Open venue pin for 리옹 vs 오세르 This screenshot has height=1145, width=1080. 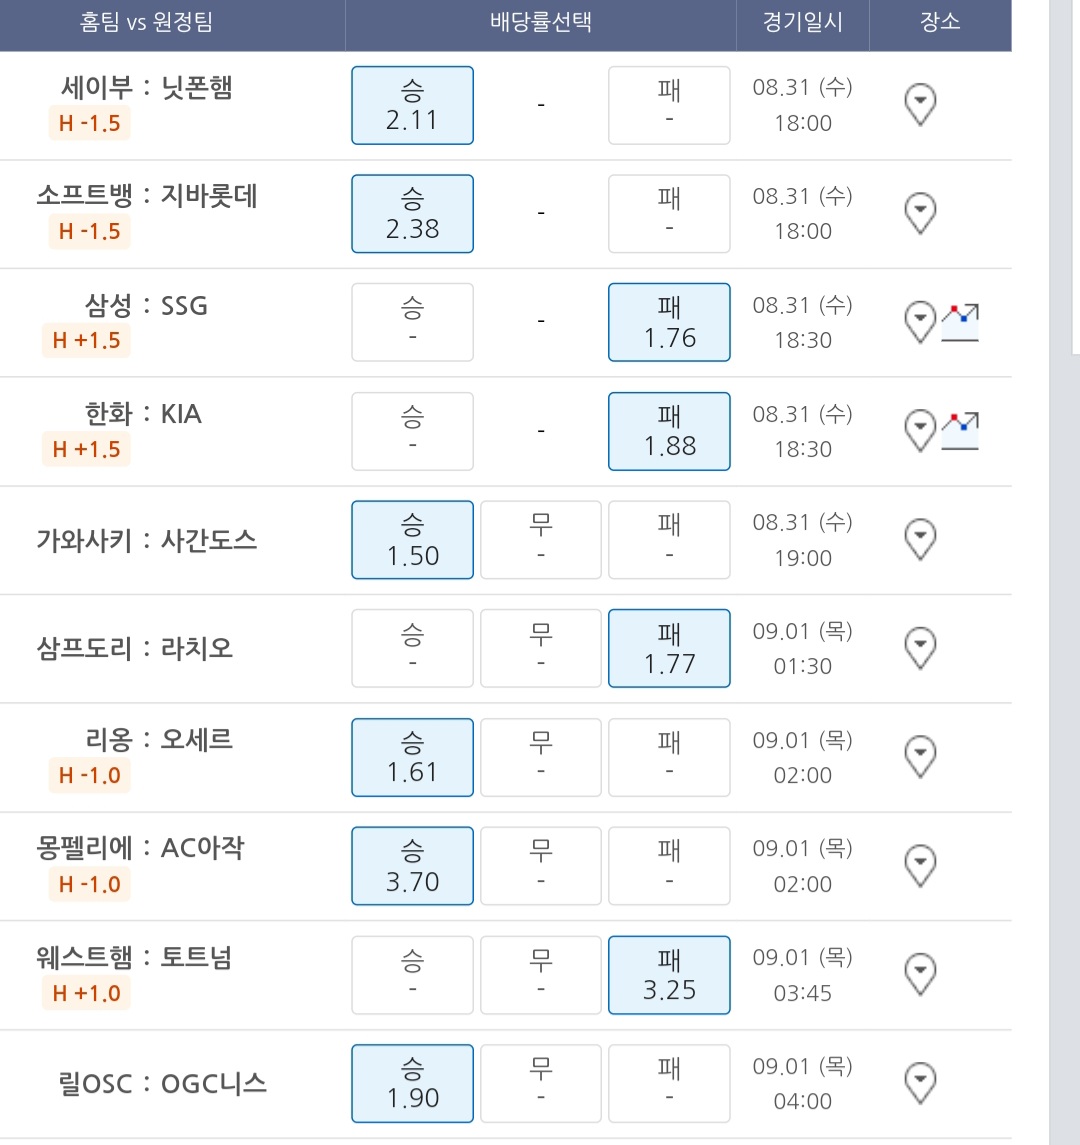920,757
